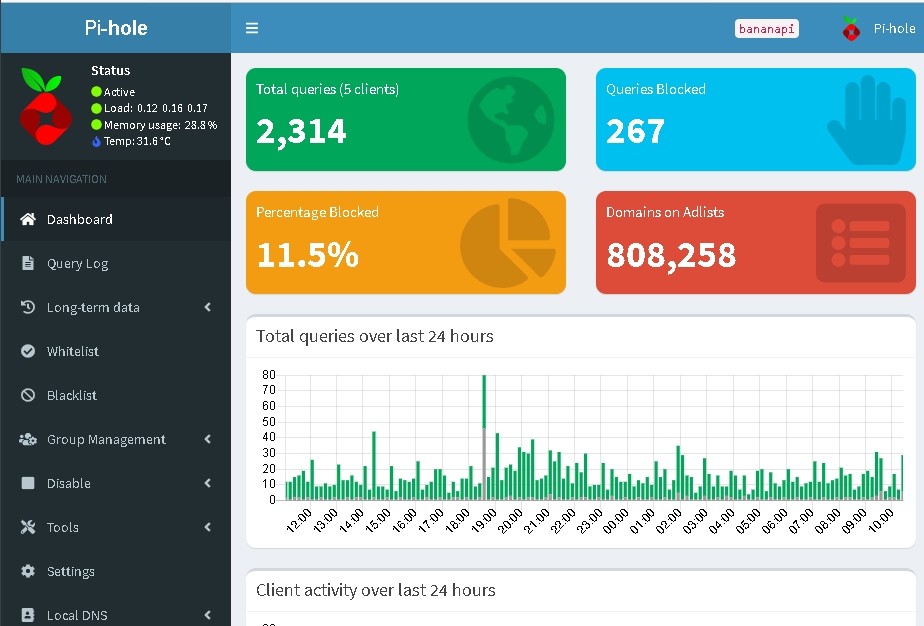
Task: Click the Blacklist ban icon
Action: (x=28, y=395)
